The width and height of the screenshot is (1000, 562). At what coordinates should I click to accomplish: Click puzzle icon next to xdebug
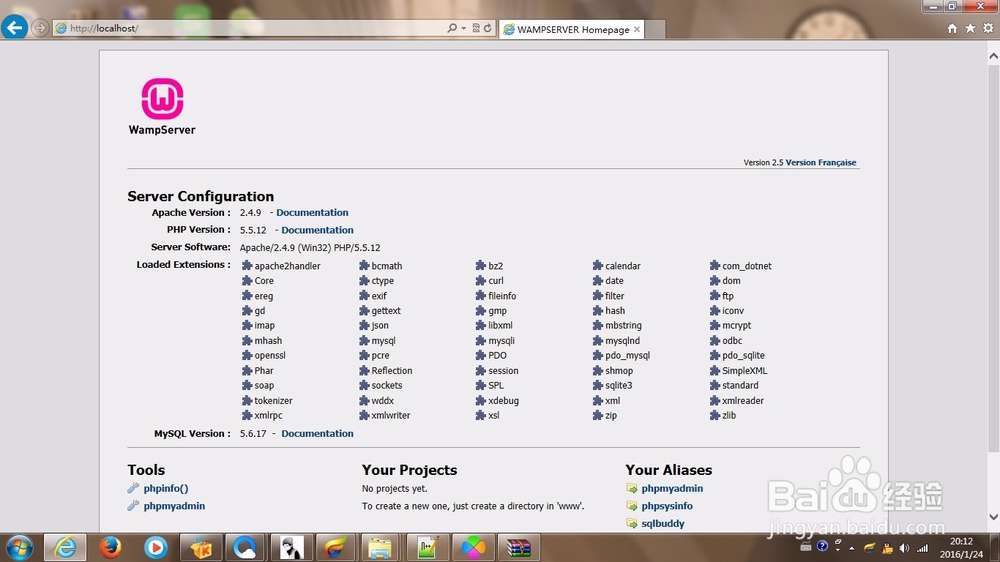481,401
